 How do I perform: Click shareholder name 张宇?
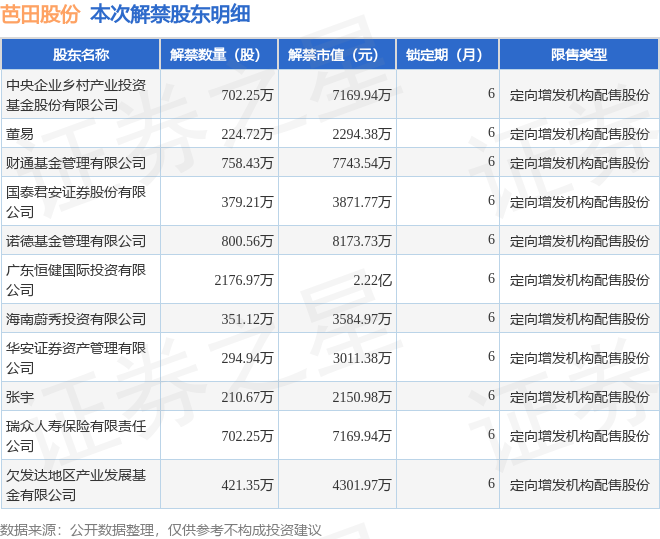(20, 397)
